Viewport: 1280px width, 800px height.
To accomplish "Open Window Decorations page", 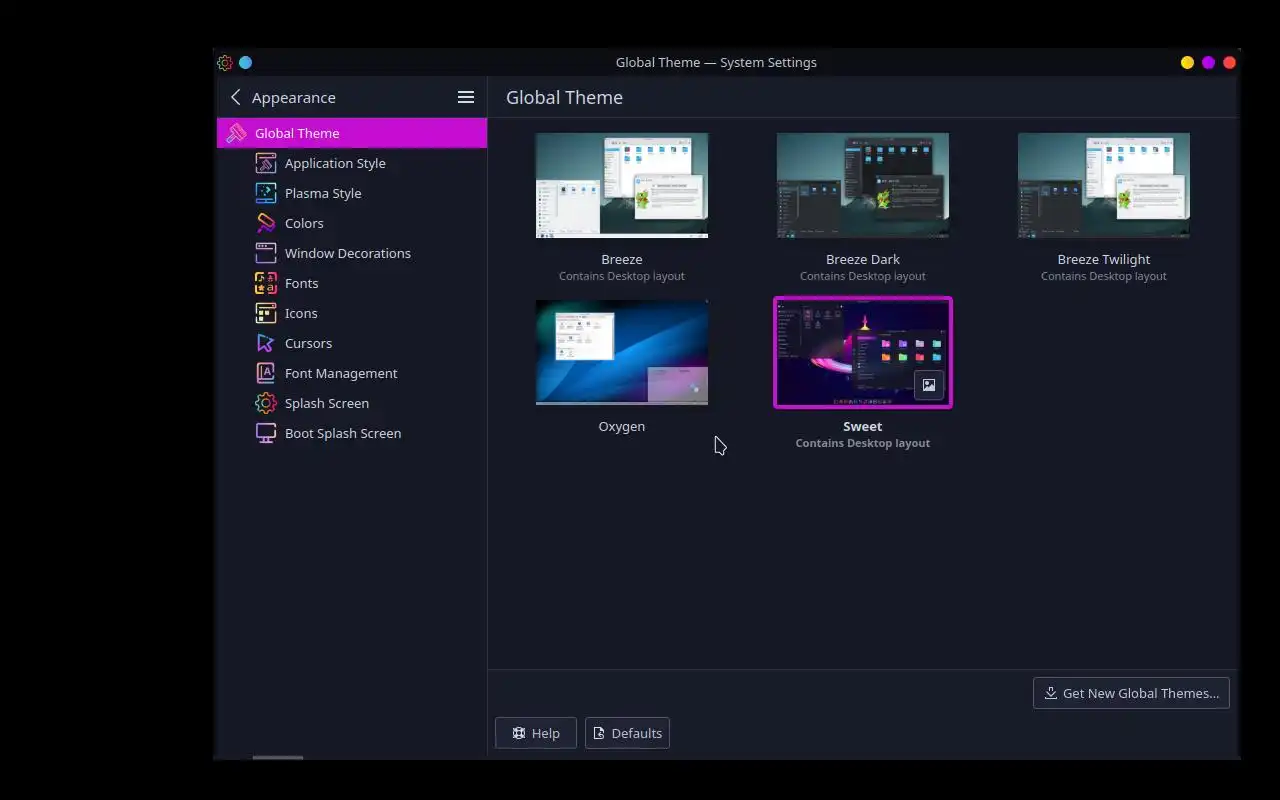I will pyautogui.click(x=352, y=253).
